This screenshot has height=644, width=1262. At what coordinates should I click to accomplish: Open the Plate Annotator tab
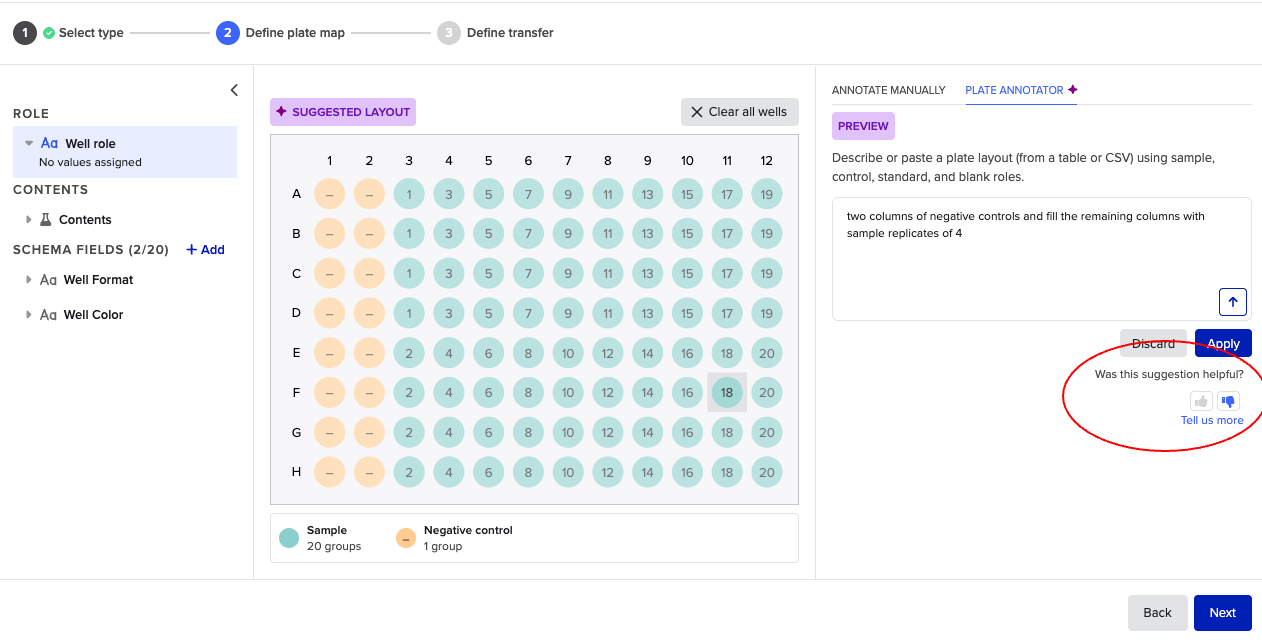click(1015, 90)
